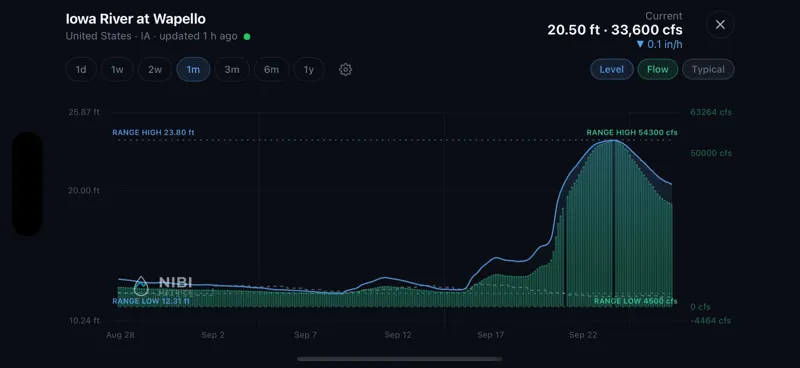Click the 'Aug 28' date axis label
Image resolution: width=800 pixels, height=368 pixels.
[x=120, y=335]
